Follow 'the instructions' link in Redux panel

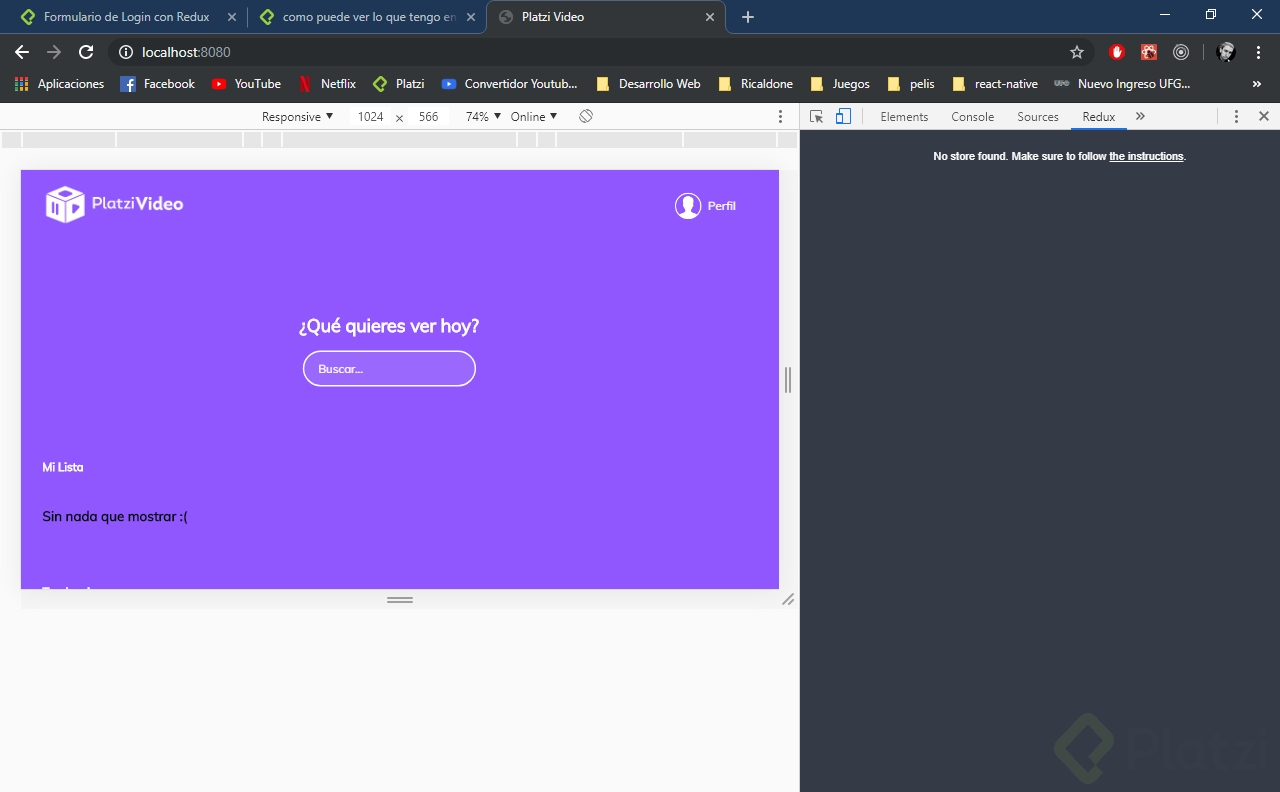[x=1146, y=157]
